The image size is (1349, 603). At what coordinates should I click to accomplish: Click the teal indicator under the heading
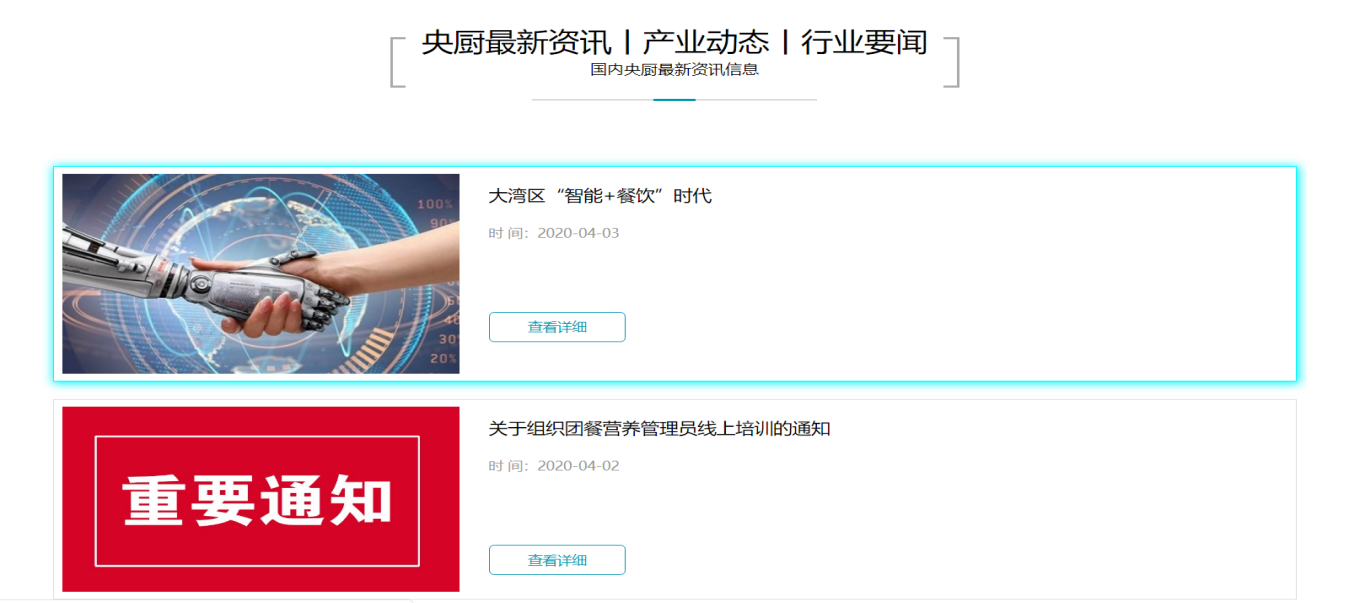(x=674, y=100)
